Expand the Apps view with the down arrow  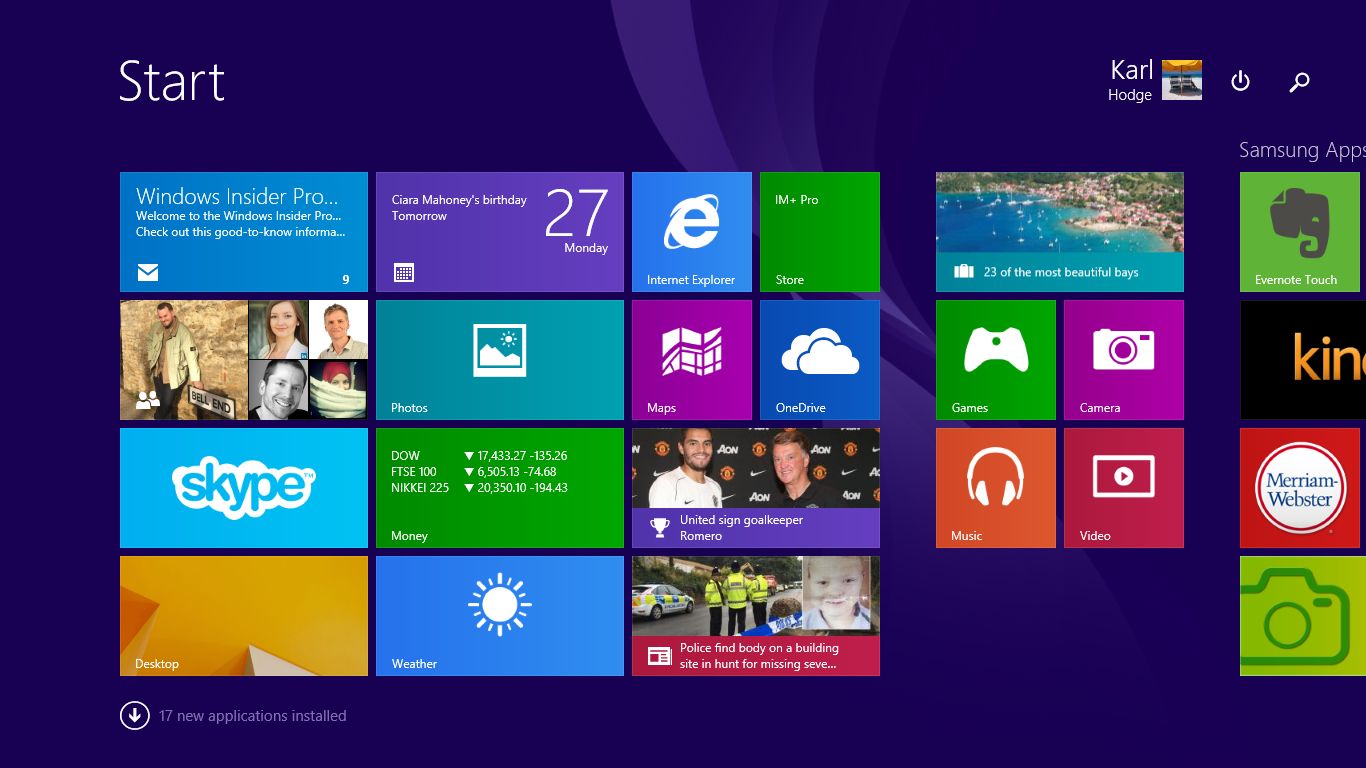coord(134,715)
